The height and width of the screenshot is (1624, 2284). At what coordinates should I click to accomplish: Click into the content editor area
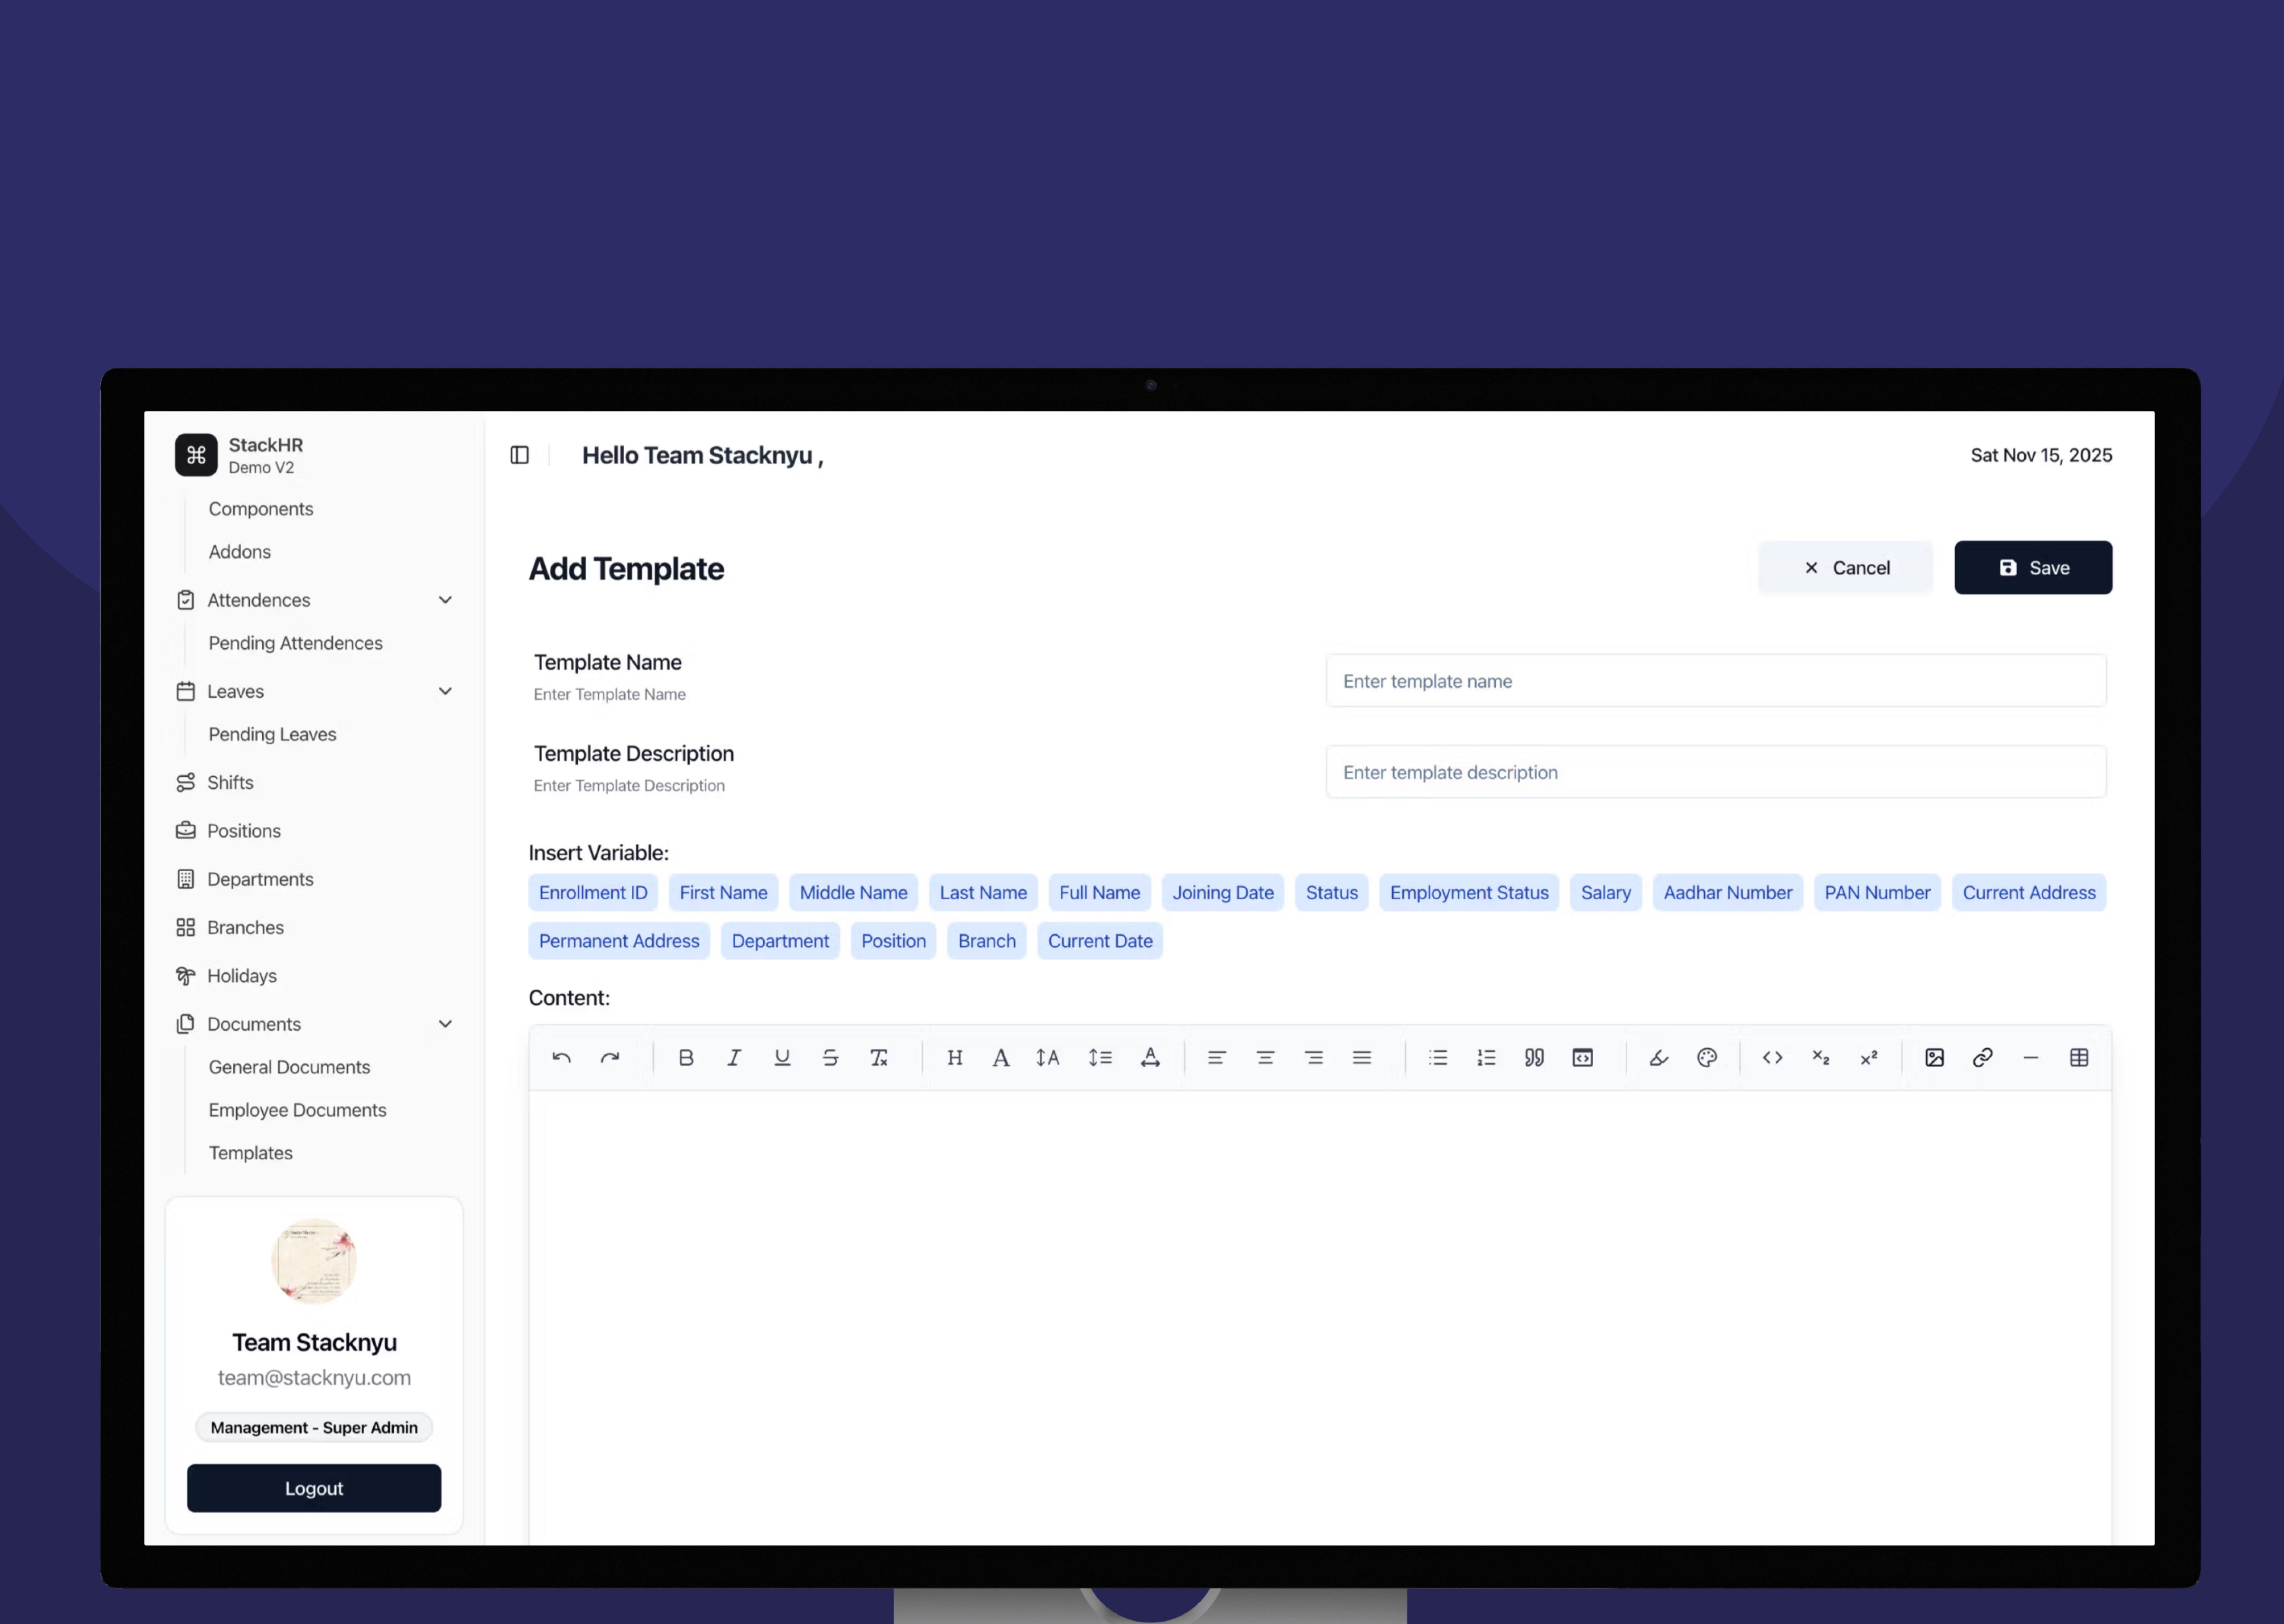tap(1320, 1317)
